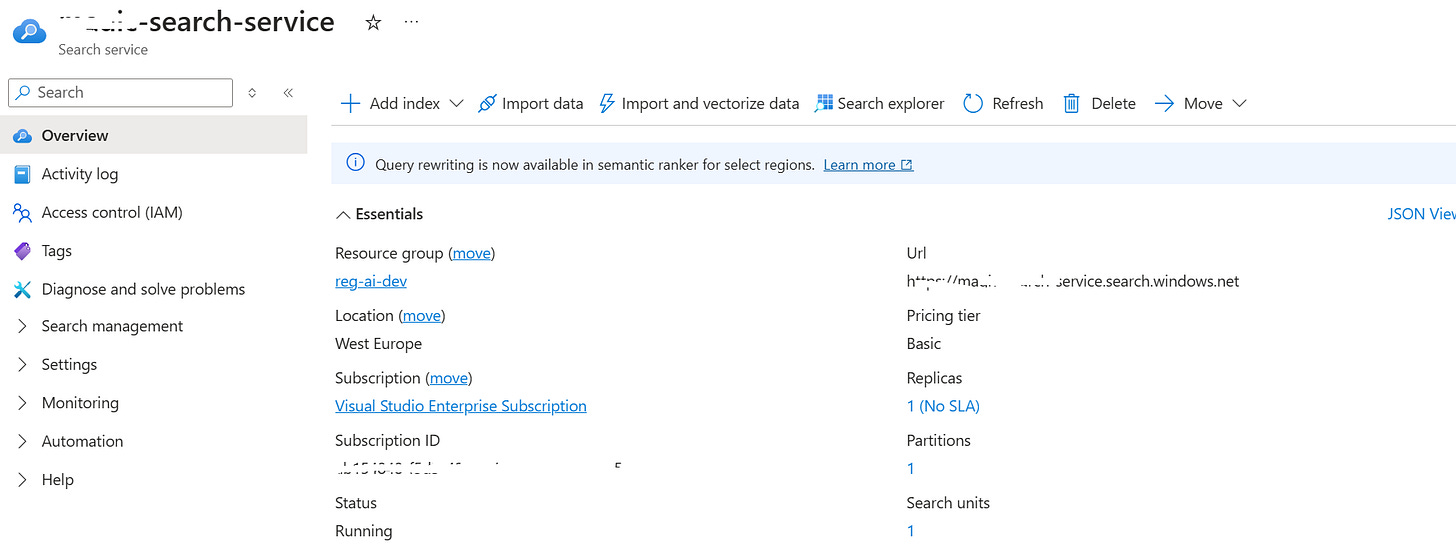The height and width of the screenshot is (558, 1456).
Task: Click the lightning icon for Import and vectorize
Action: (x=606, y=103)
